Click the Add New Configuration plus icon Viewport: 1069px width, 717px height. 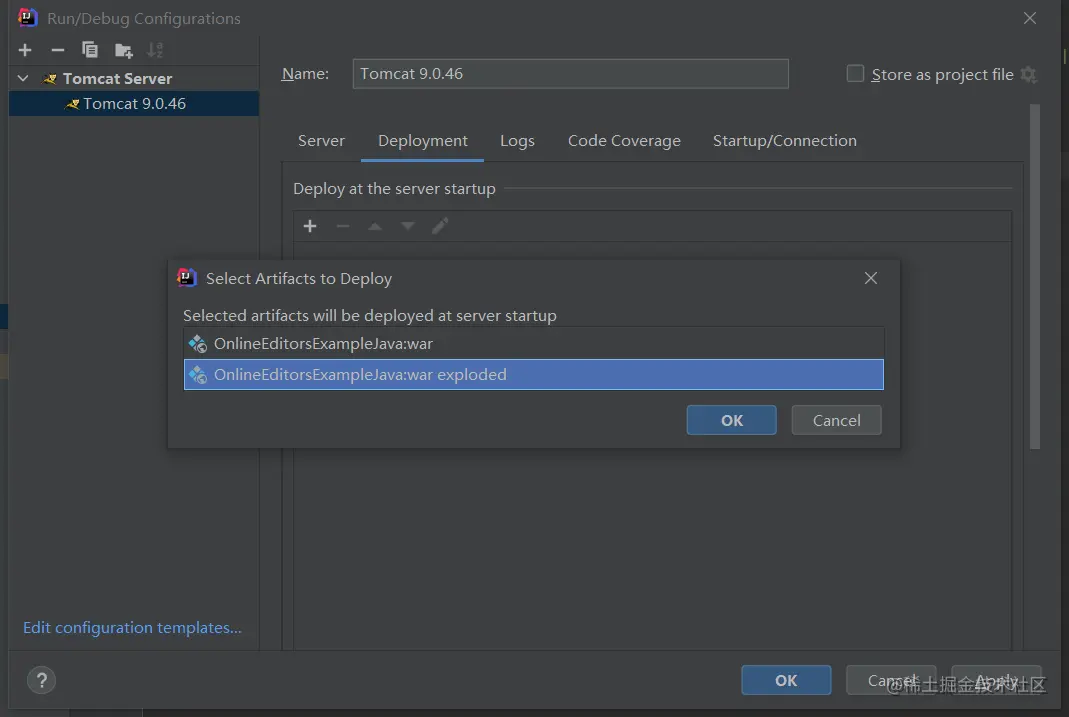[25, 50]
